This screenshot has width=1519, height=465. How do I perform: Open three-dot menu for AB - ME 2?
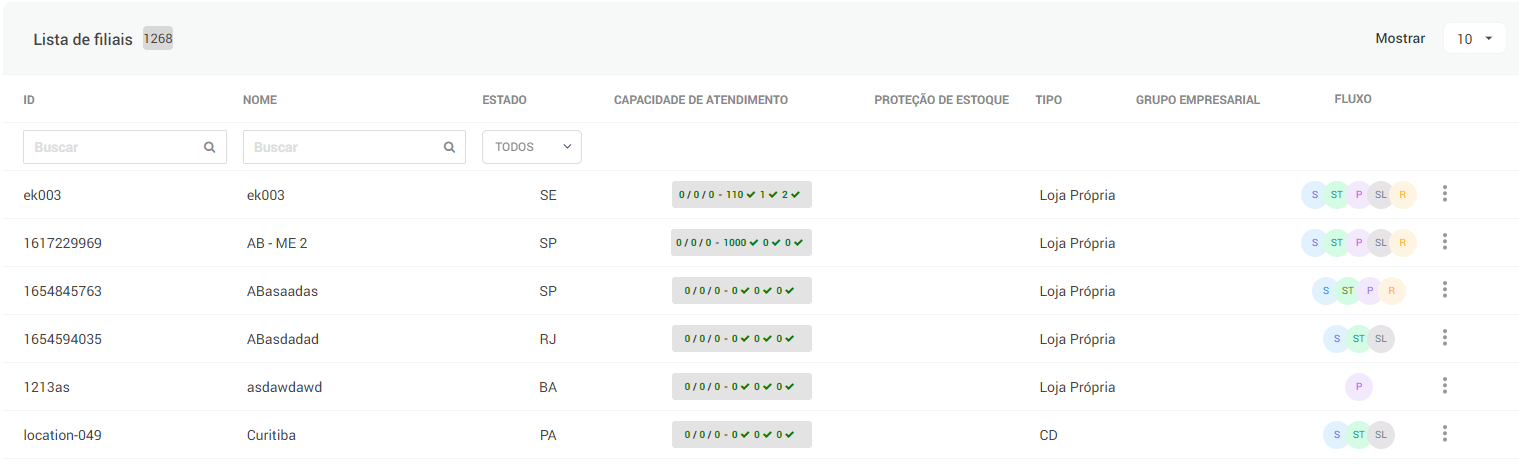tap(1445, 242)
